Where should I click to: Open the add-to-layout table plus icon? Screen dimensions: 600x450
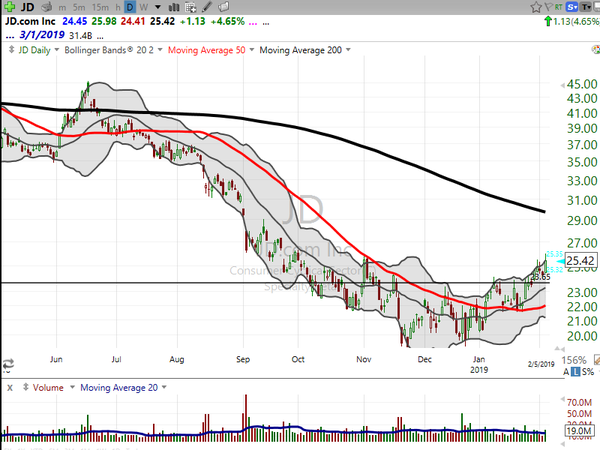tap(190, 7)
